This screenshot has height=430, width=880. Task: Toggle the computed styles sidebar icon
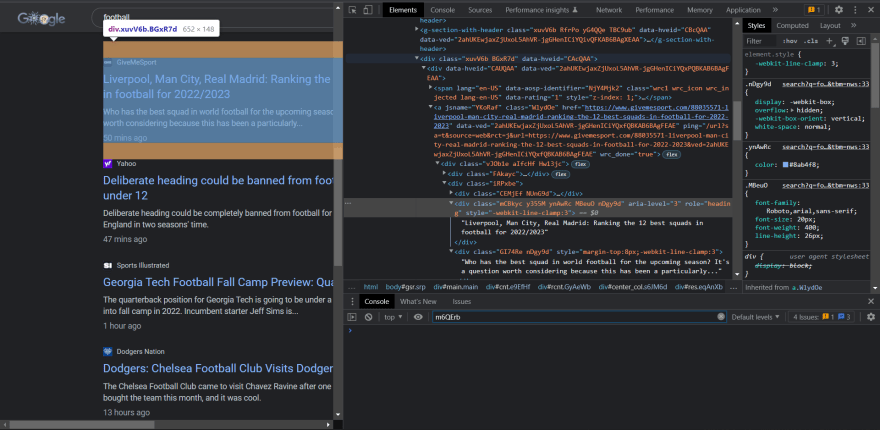tap(861, 41)
